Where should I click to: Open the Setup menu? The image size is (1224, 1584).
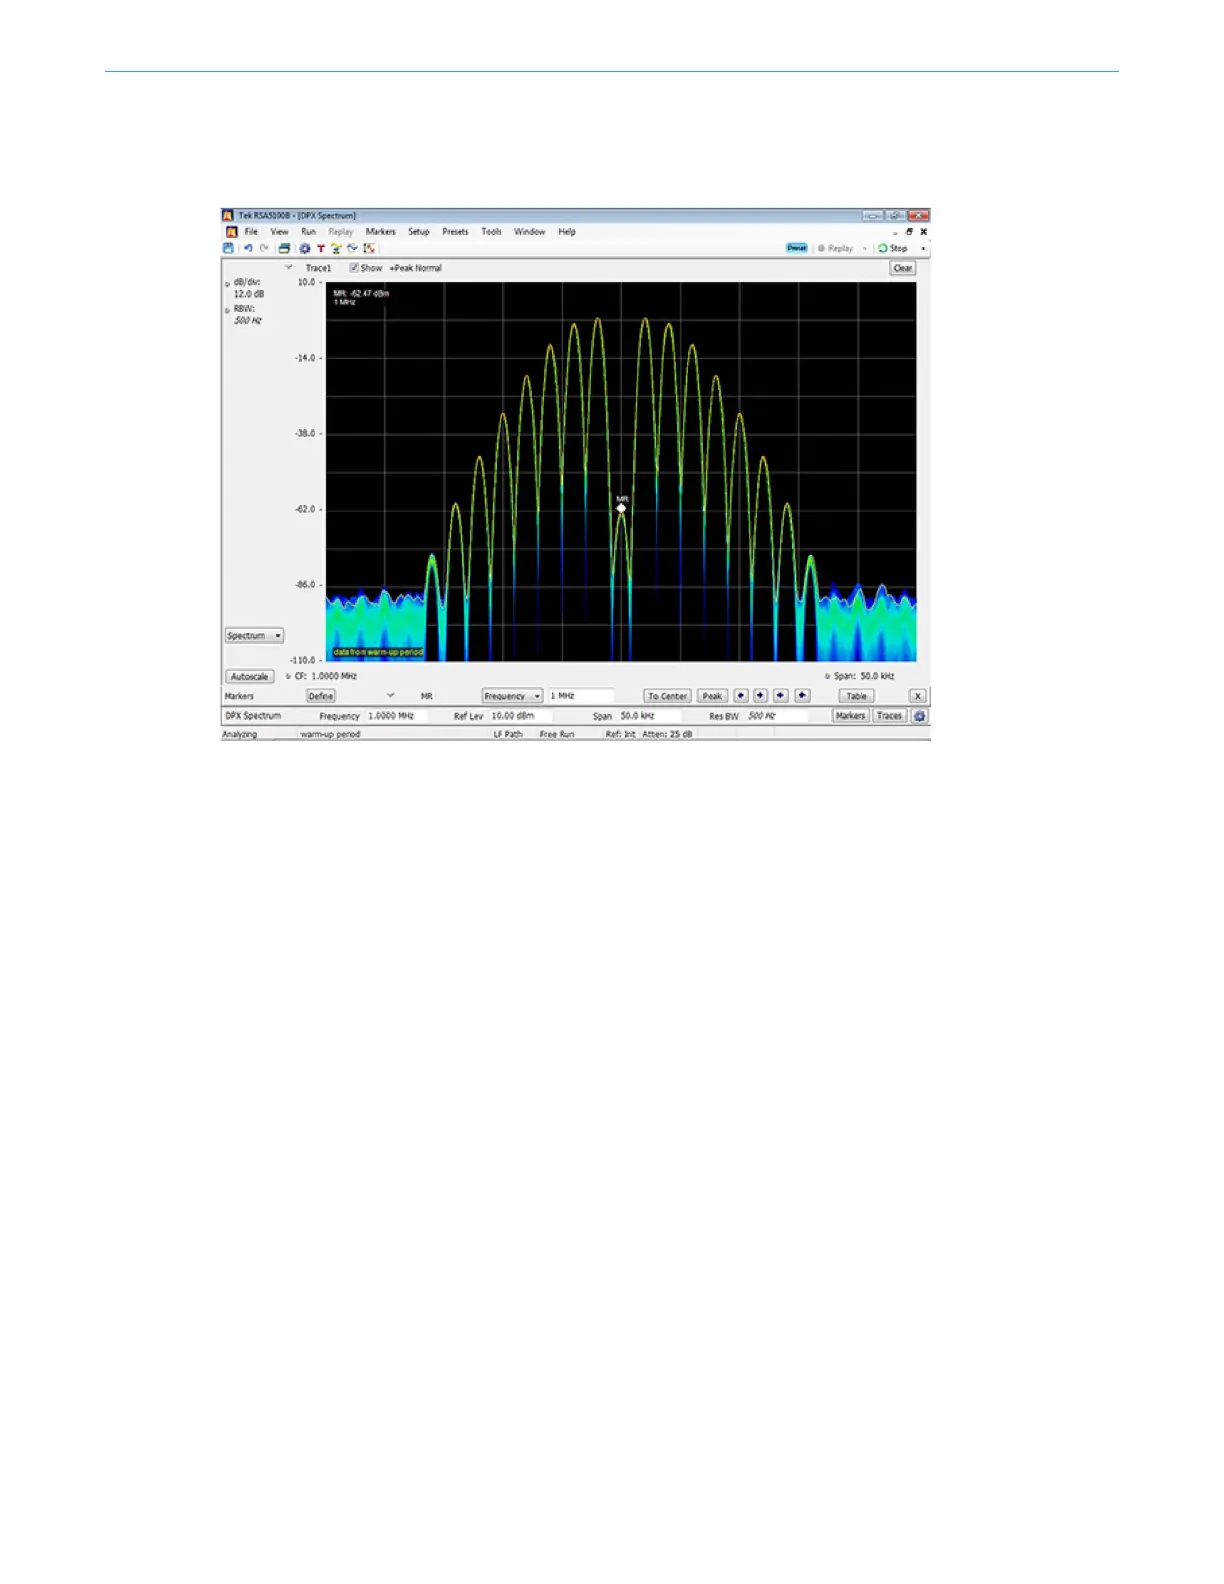coord(418,231)
